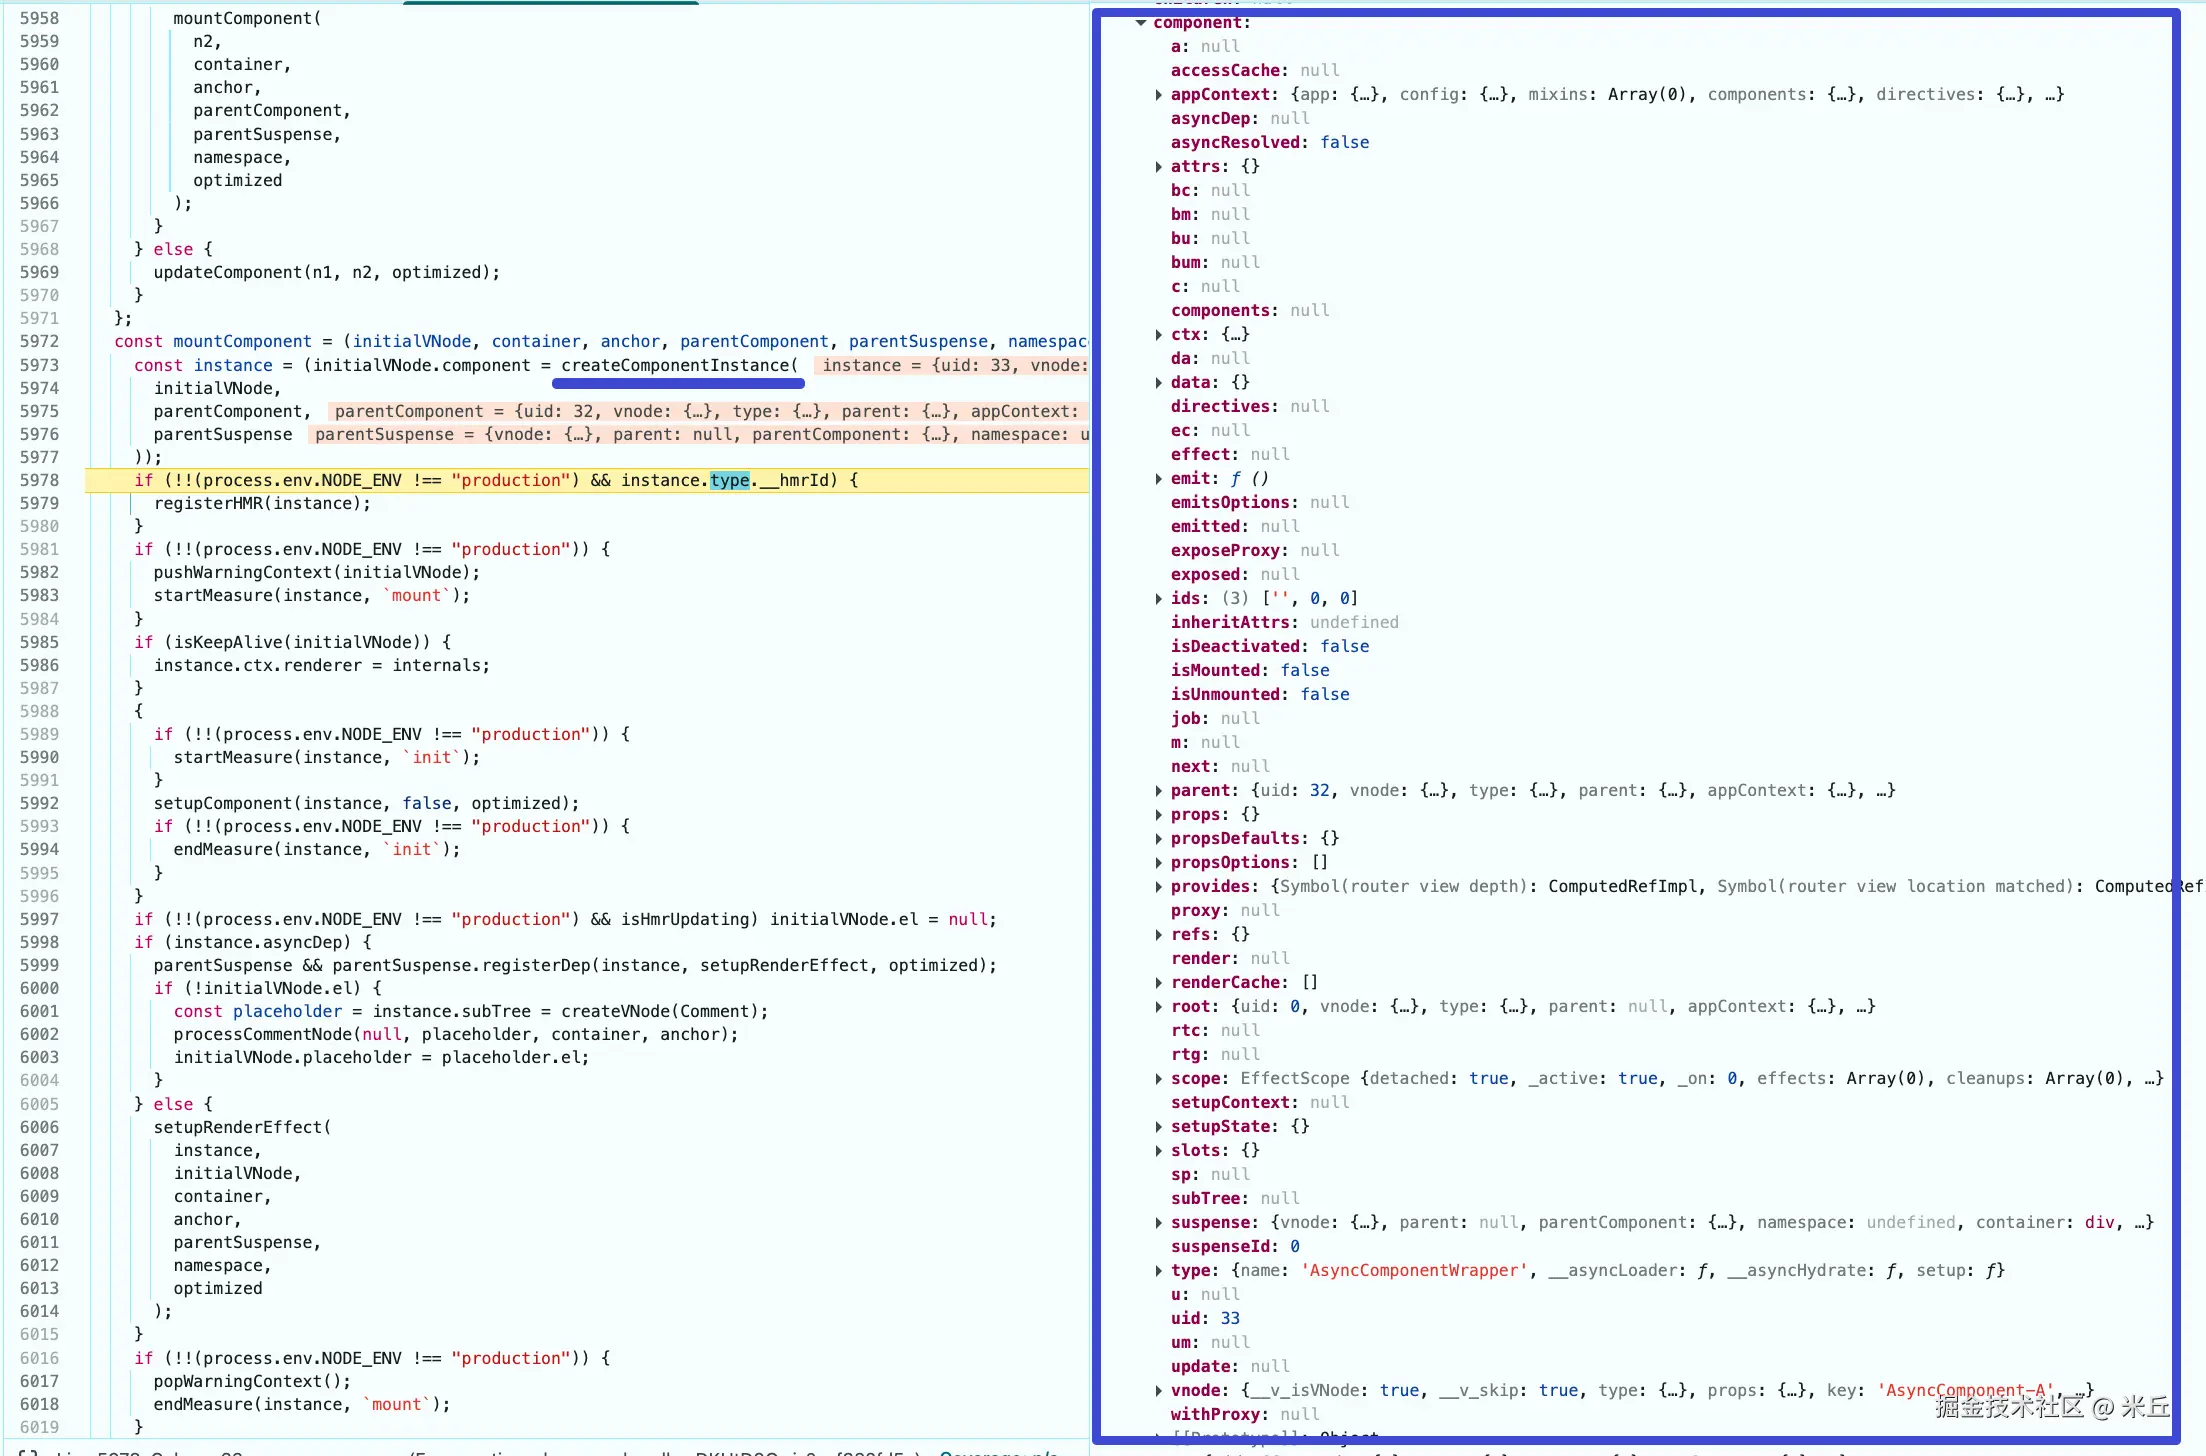Click the pushWarningContext(initialVNode) line
This screenshot has height=1456, width=2206.
tap(317, 573)
